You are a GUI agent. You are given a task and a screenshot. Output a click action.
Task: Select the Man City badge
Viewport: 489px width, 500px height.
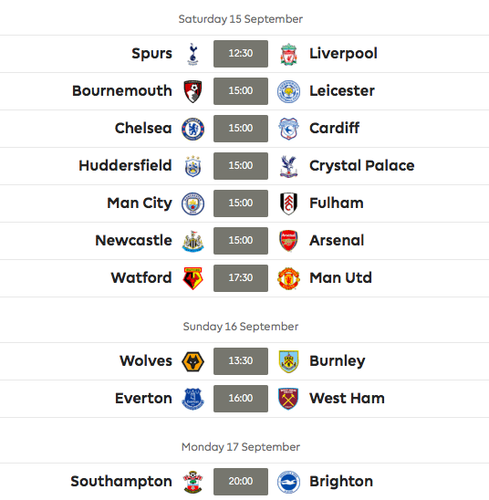[193, 203]
